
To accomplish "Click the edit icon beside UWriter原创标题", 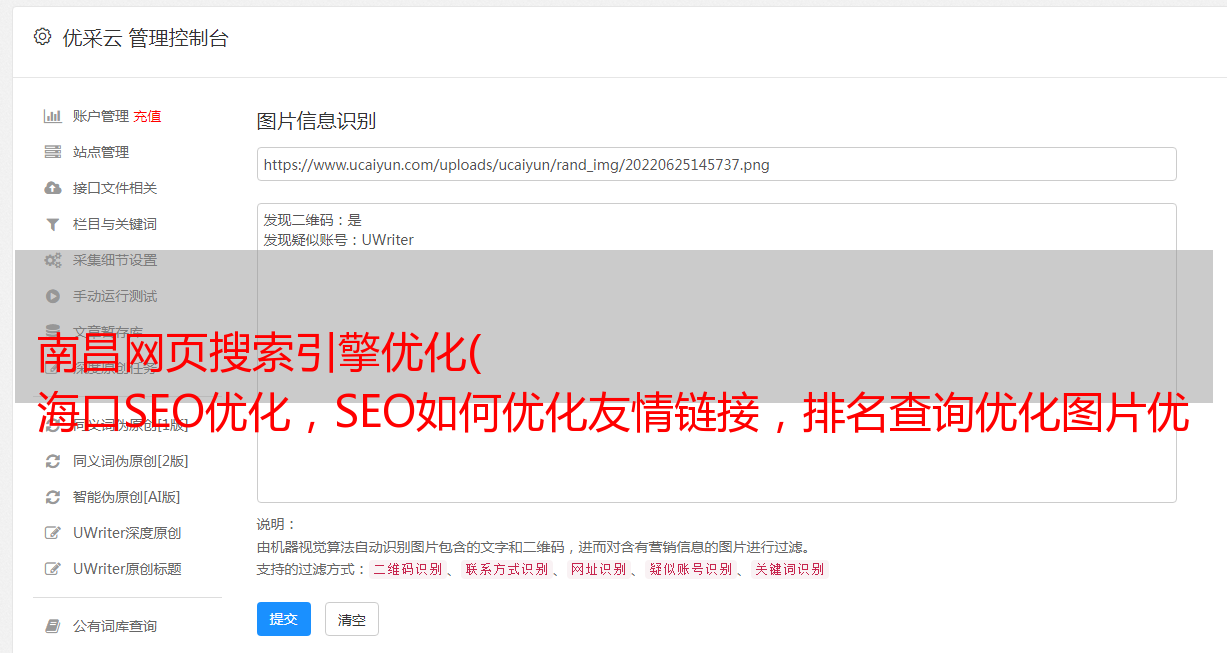I will (53, 569).
